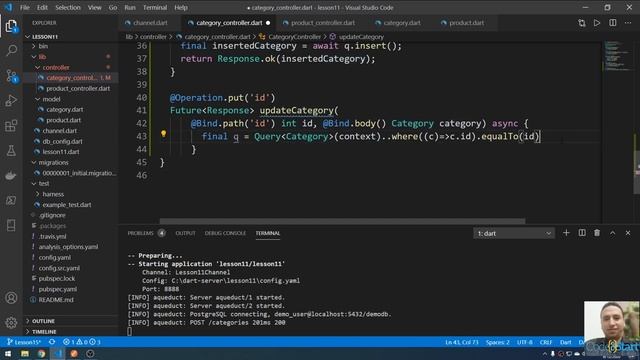The height and width of the screenshot is (360, 640).
Task: Click 'Spaces: 2' indentation in status bar
Action: 498,342
